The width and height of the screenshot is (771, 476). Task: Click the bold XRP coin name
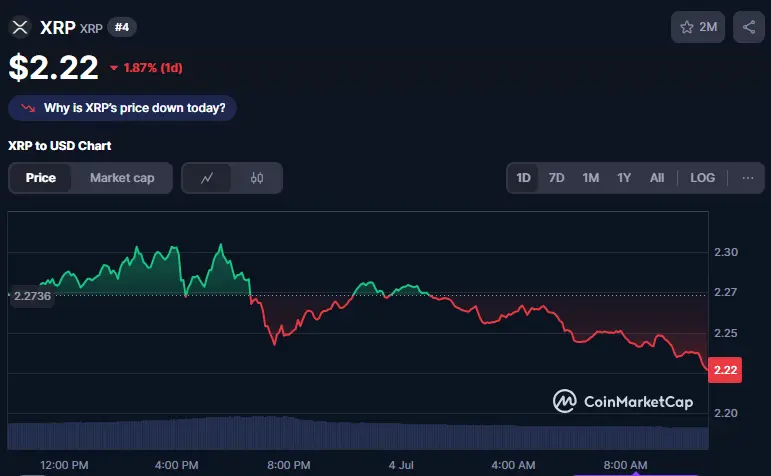[x=58, y=27]
